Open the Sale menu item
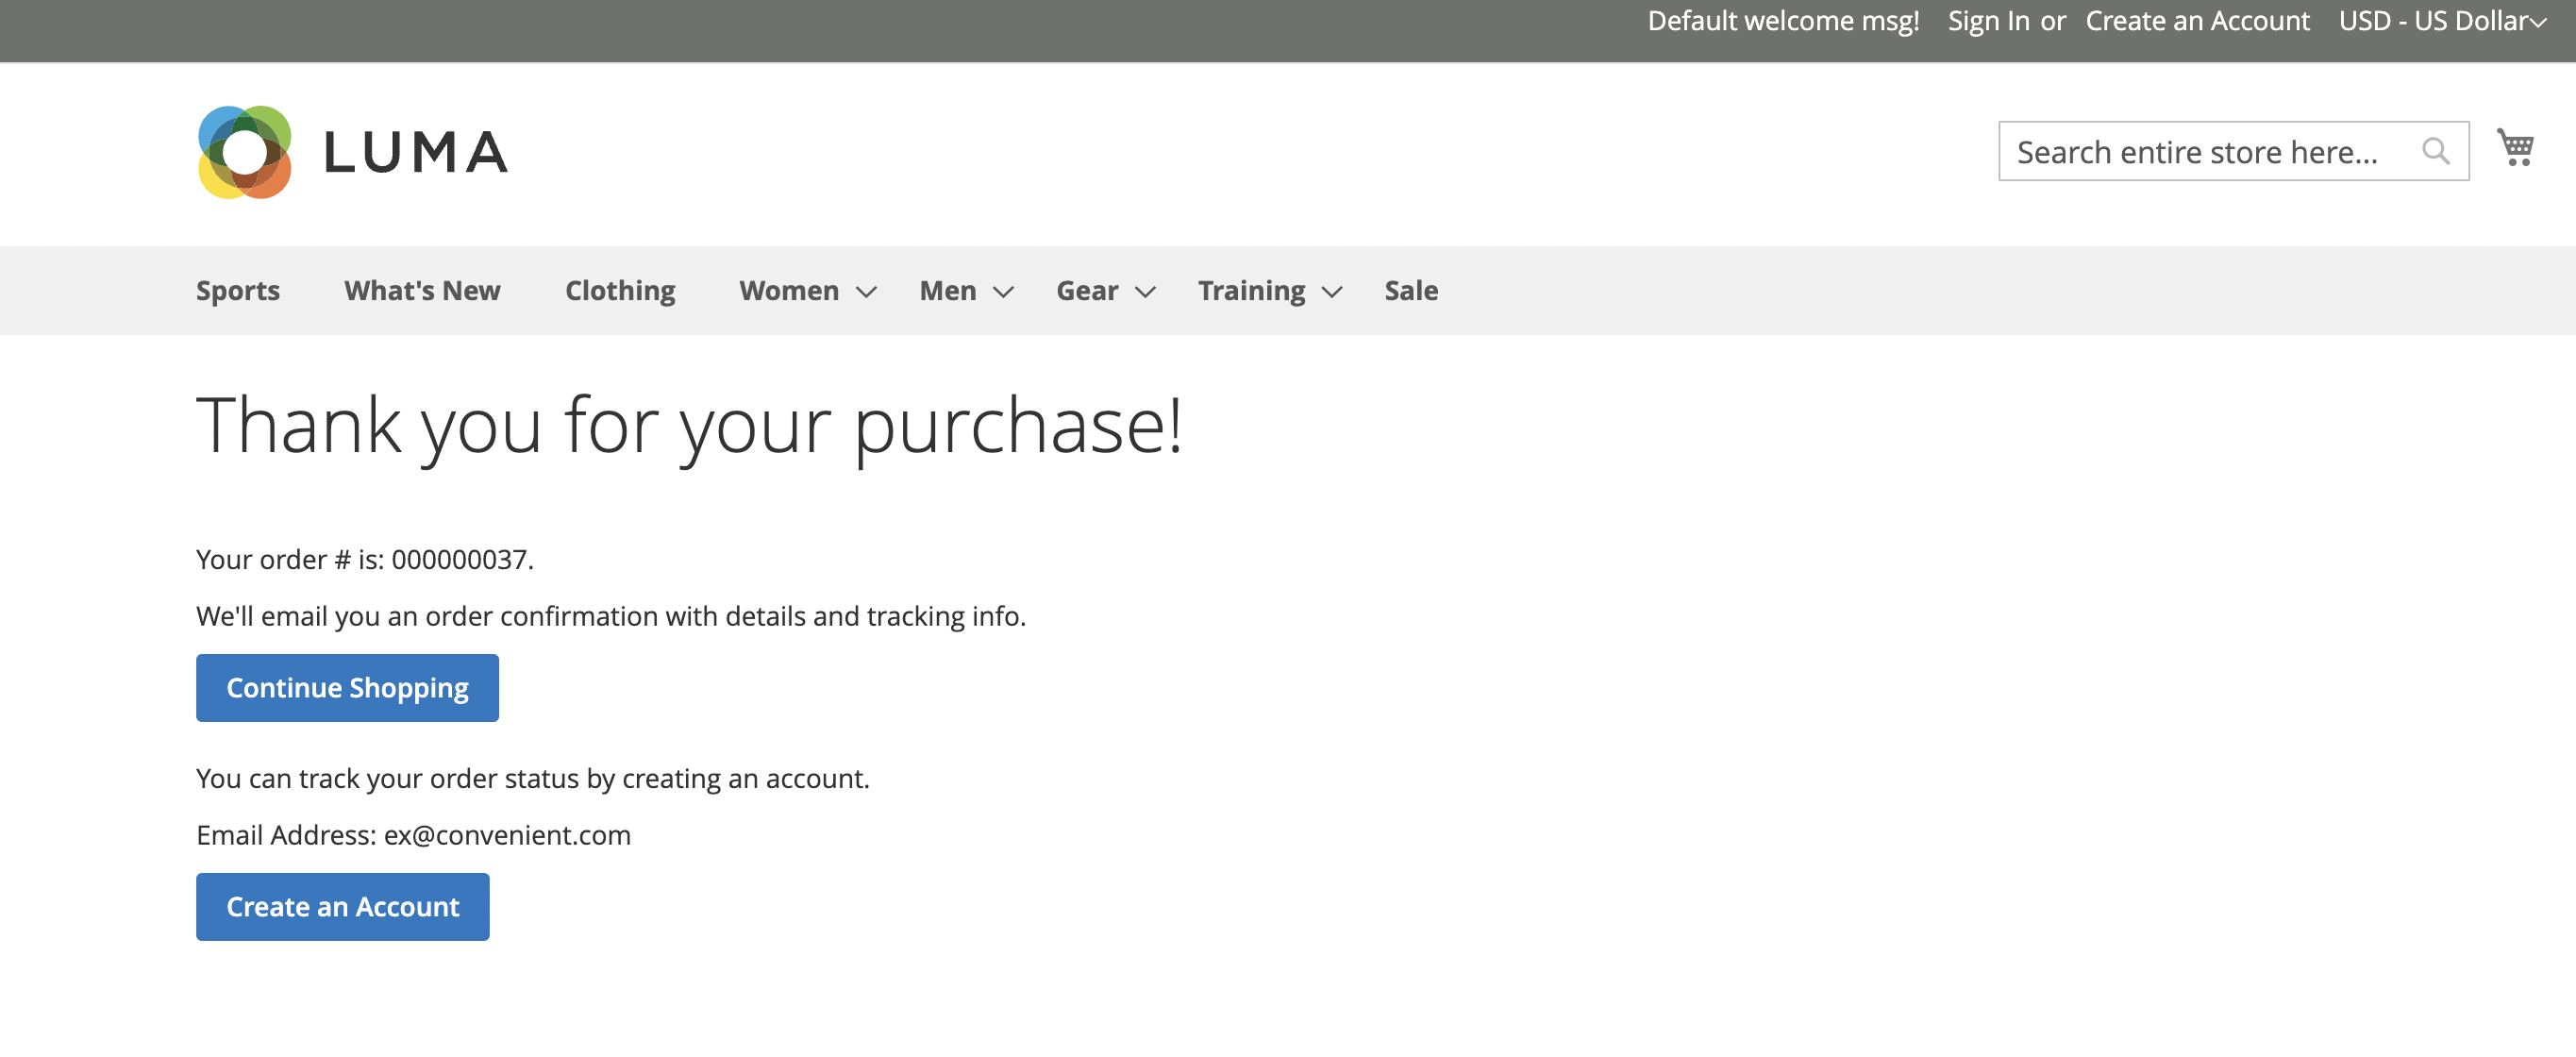This screenshot has height=1057, width=2576. click(1411, 291)
